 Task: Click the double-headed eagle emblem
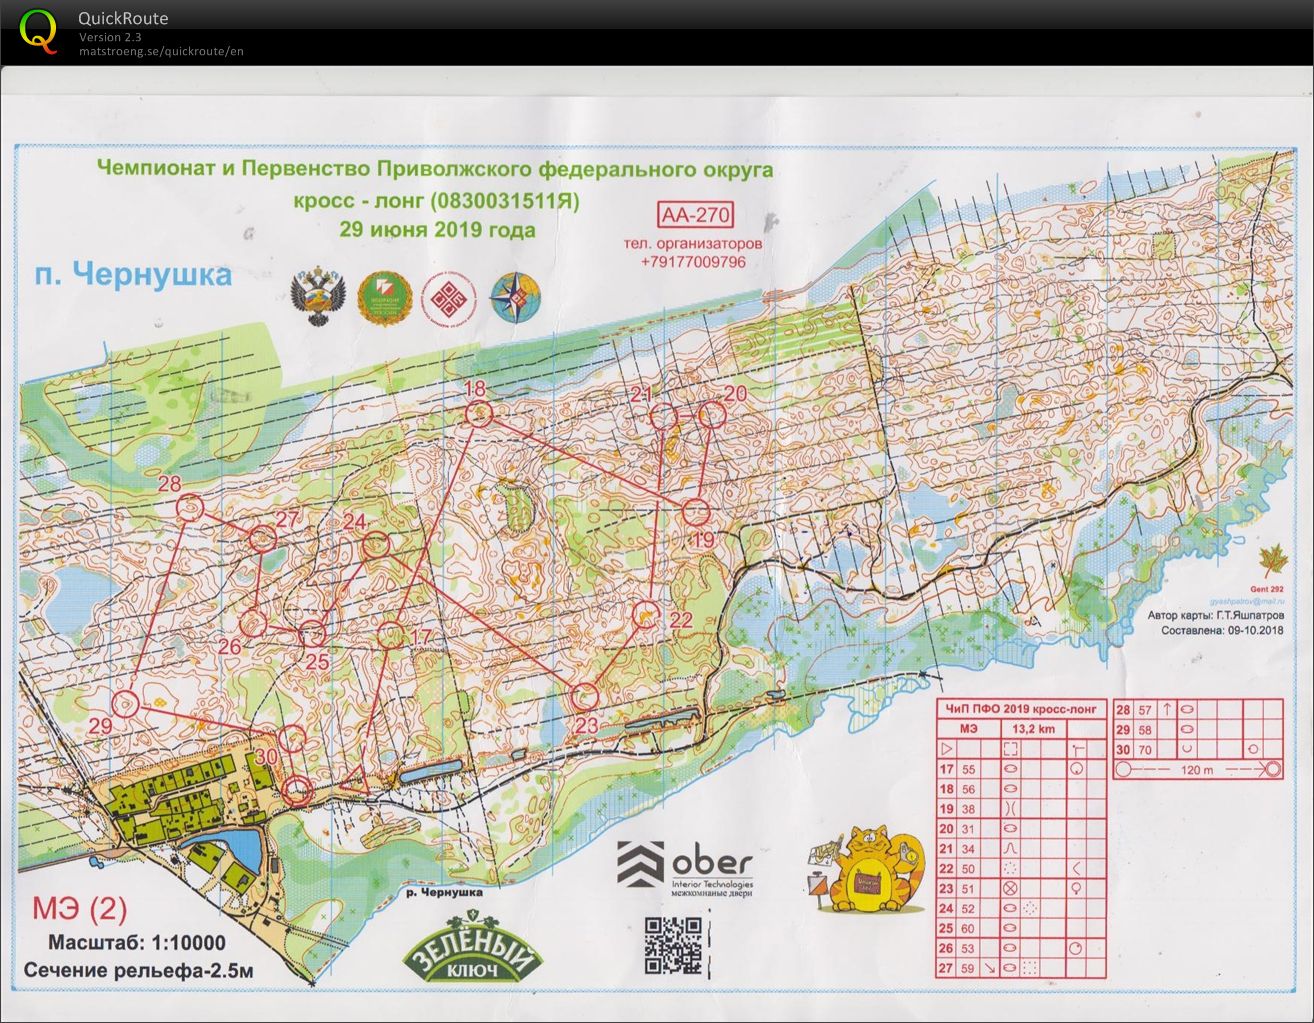pyautogui.click(x=317, y=298)
